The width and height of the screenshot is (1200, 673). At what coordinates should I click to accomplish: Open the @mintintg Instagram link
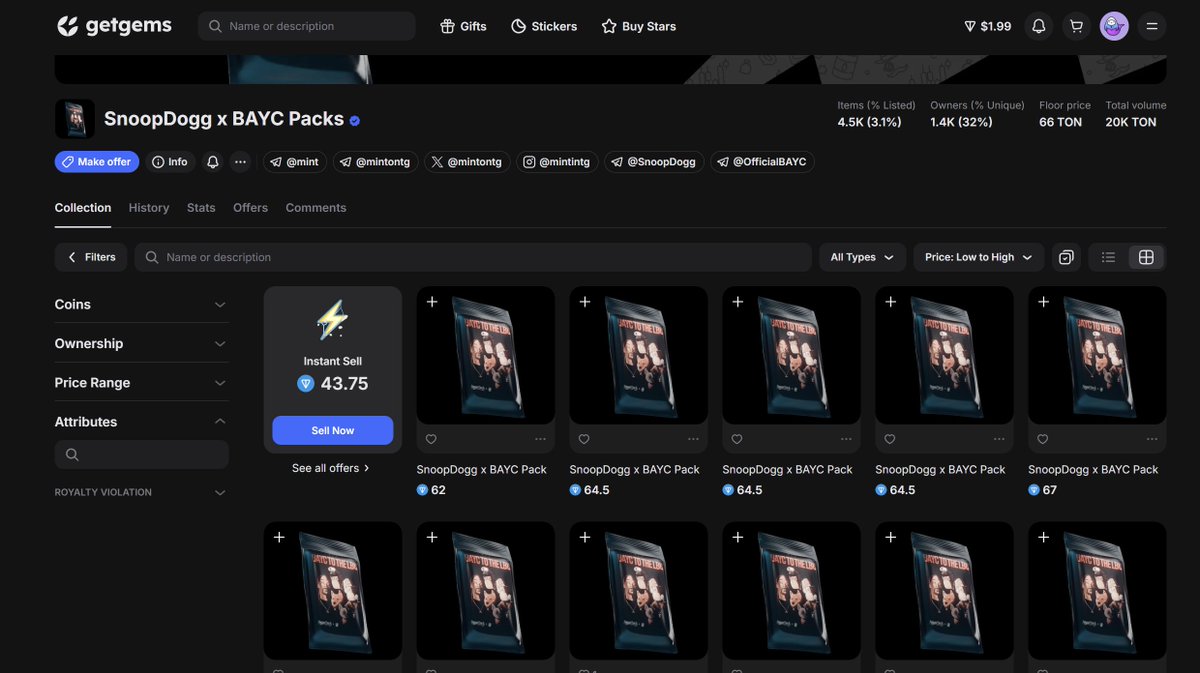557,162
